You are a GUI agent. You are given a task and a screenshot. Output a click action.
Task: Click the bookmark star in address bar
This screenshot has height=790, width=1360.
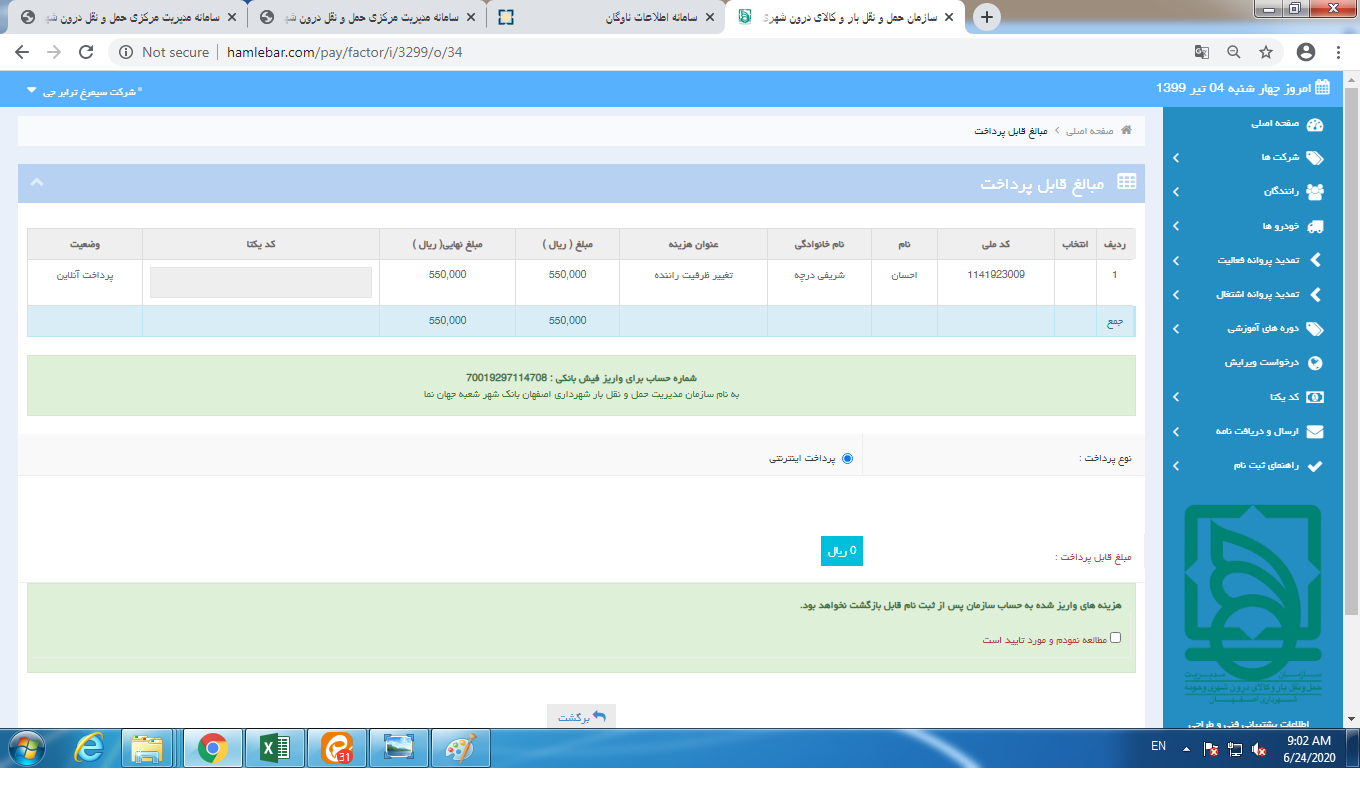(x=1266, y=52)
